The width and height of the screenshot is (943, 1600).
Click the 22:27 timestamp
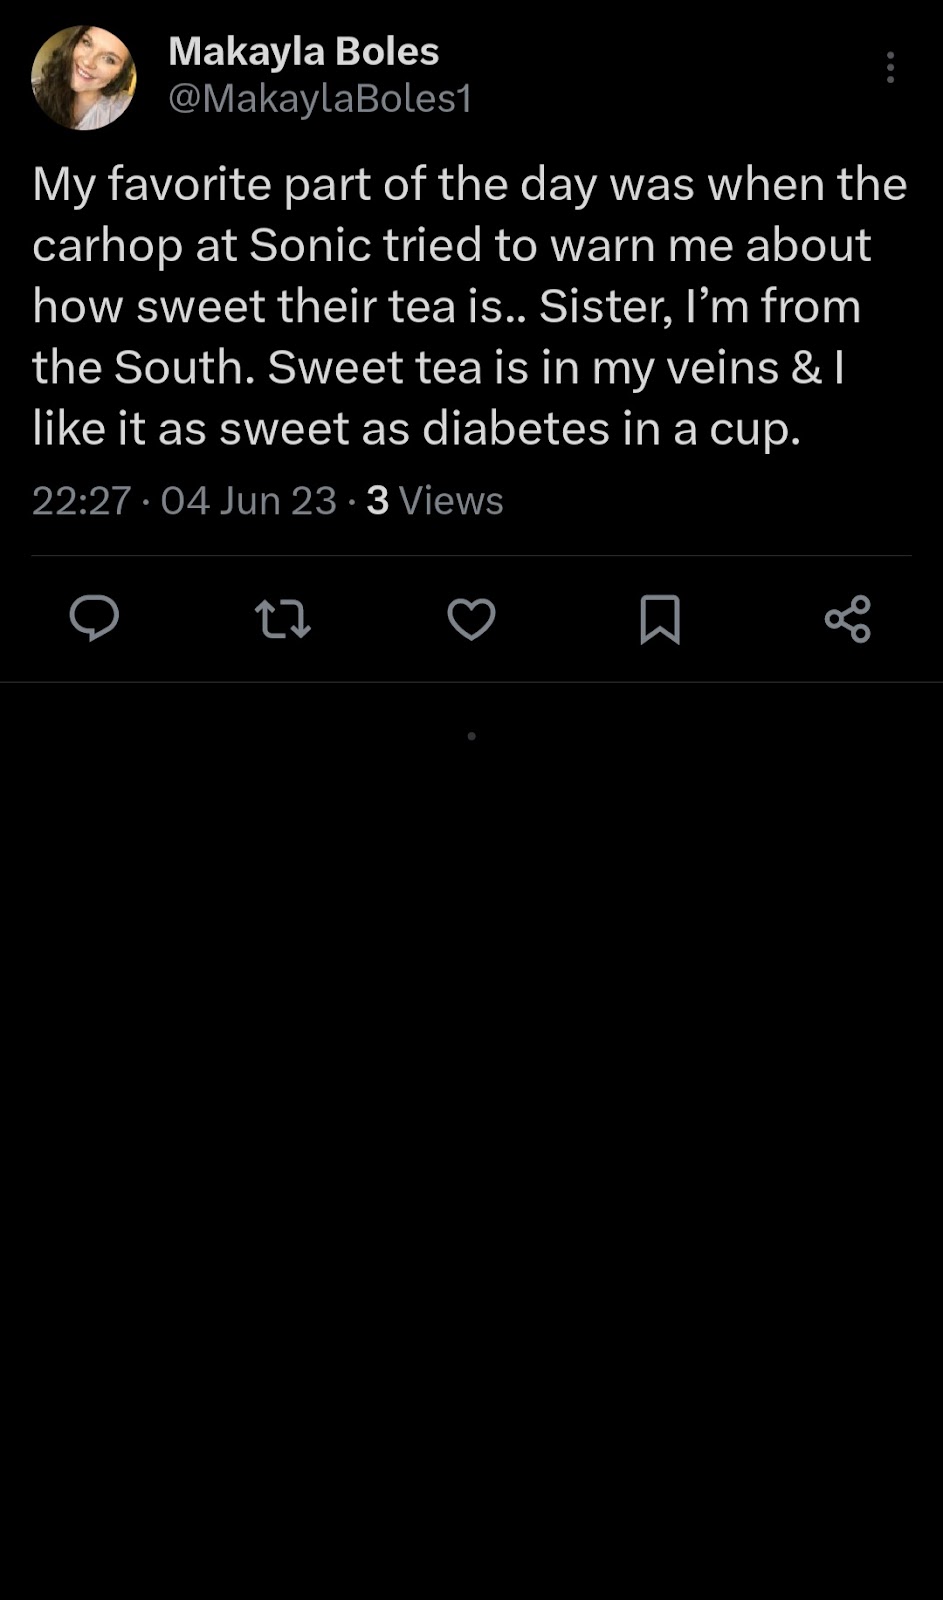pyautogui.click(x=81, y=500)
